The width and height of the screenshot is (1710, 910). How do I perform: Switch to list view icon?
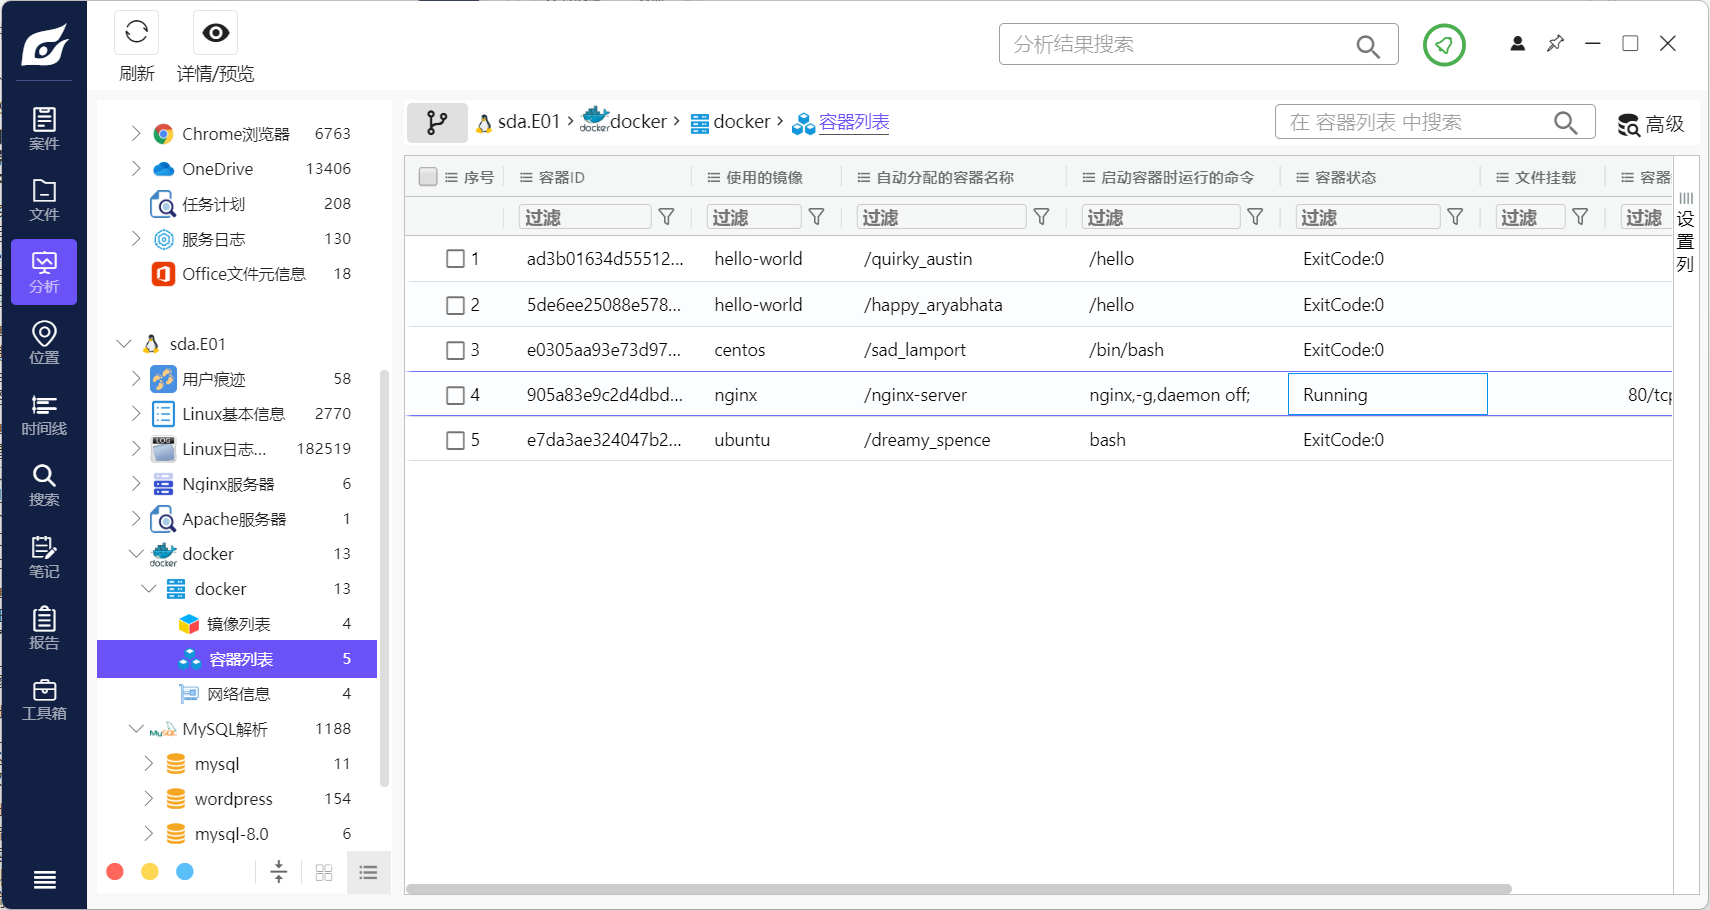coord(368,872)
